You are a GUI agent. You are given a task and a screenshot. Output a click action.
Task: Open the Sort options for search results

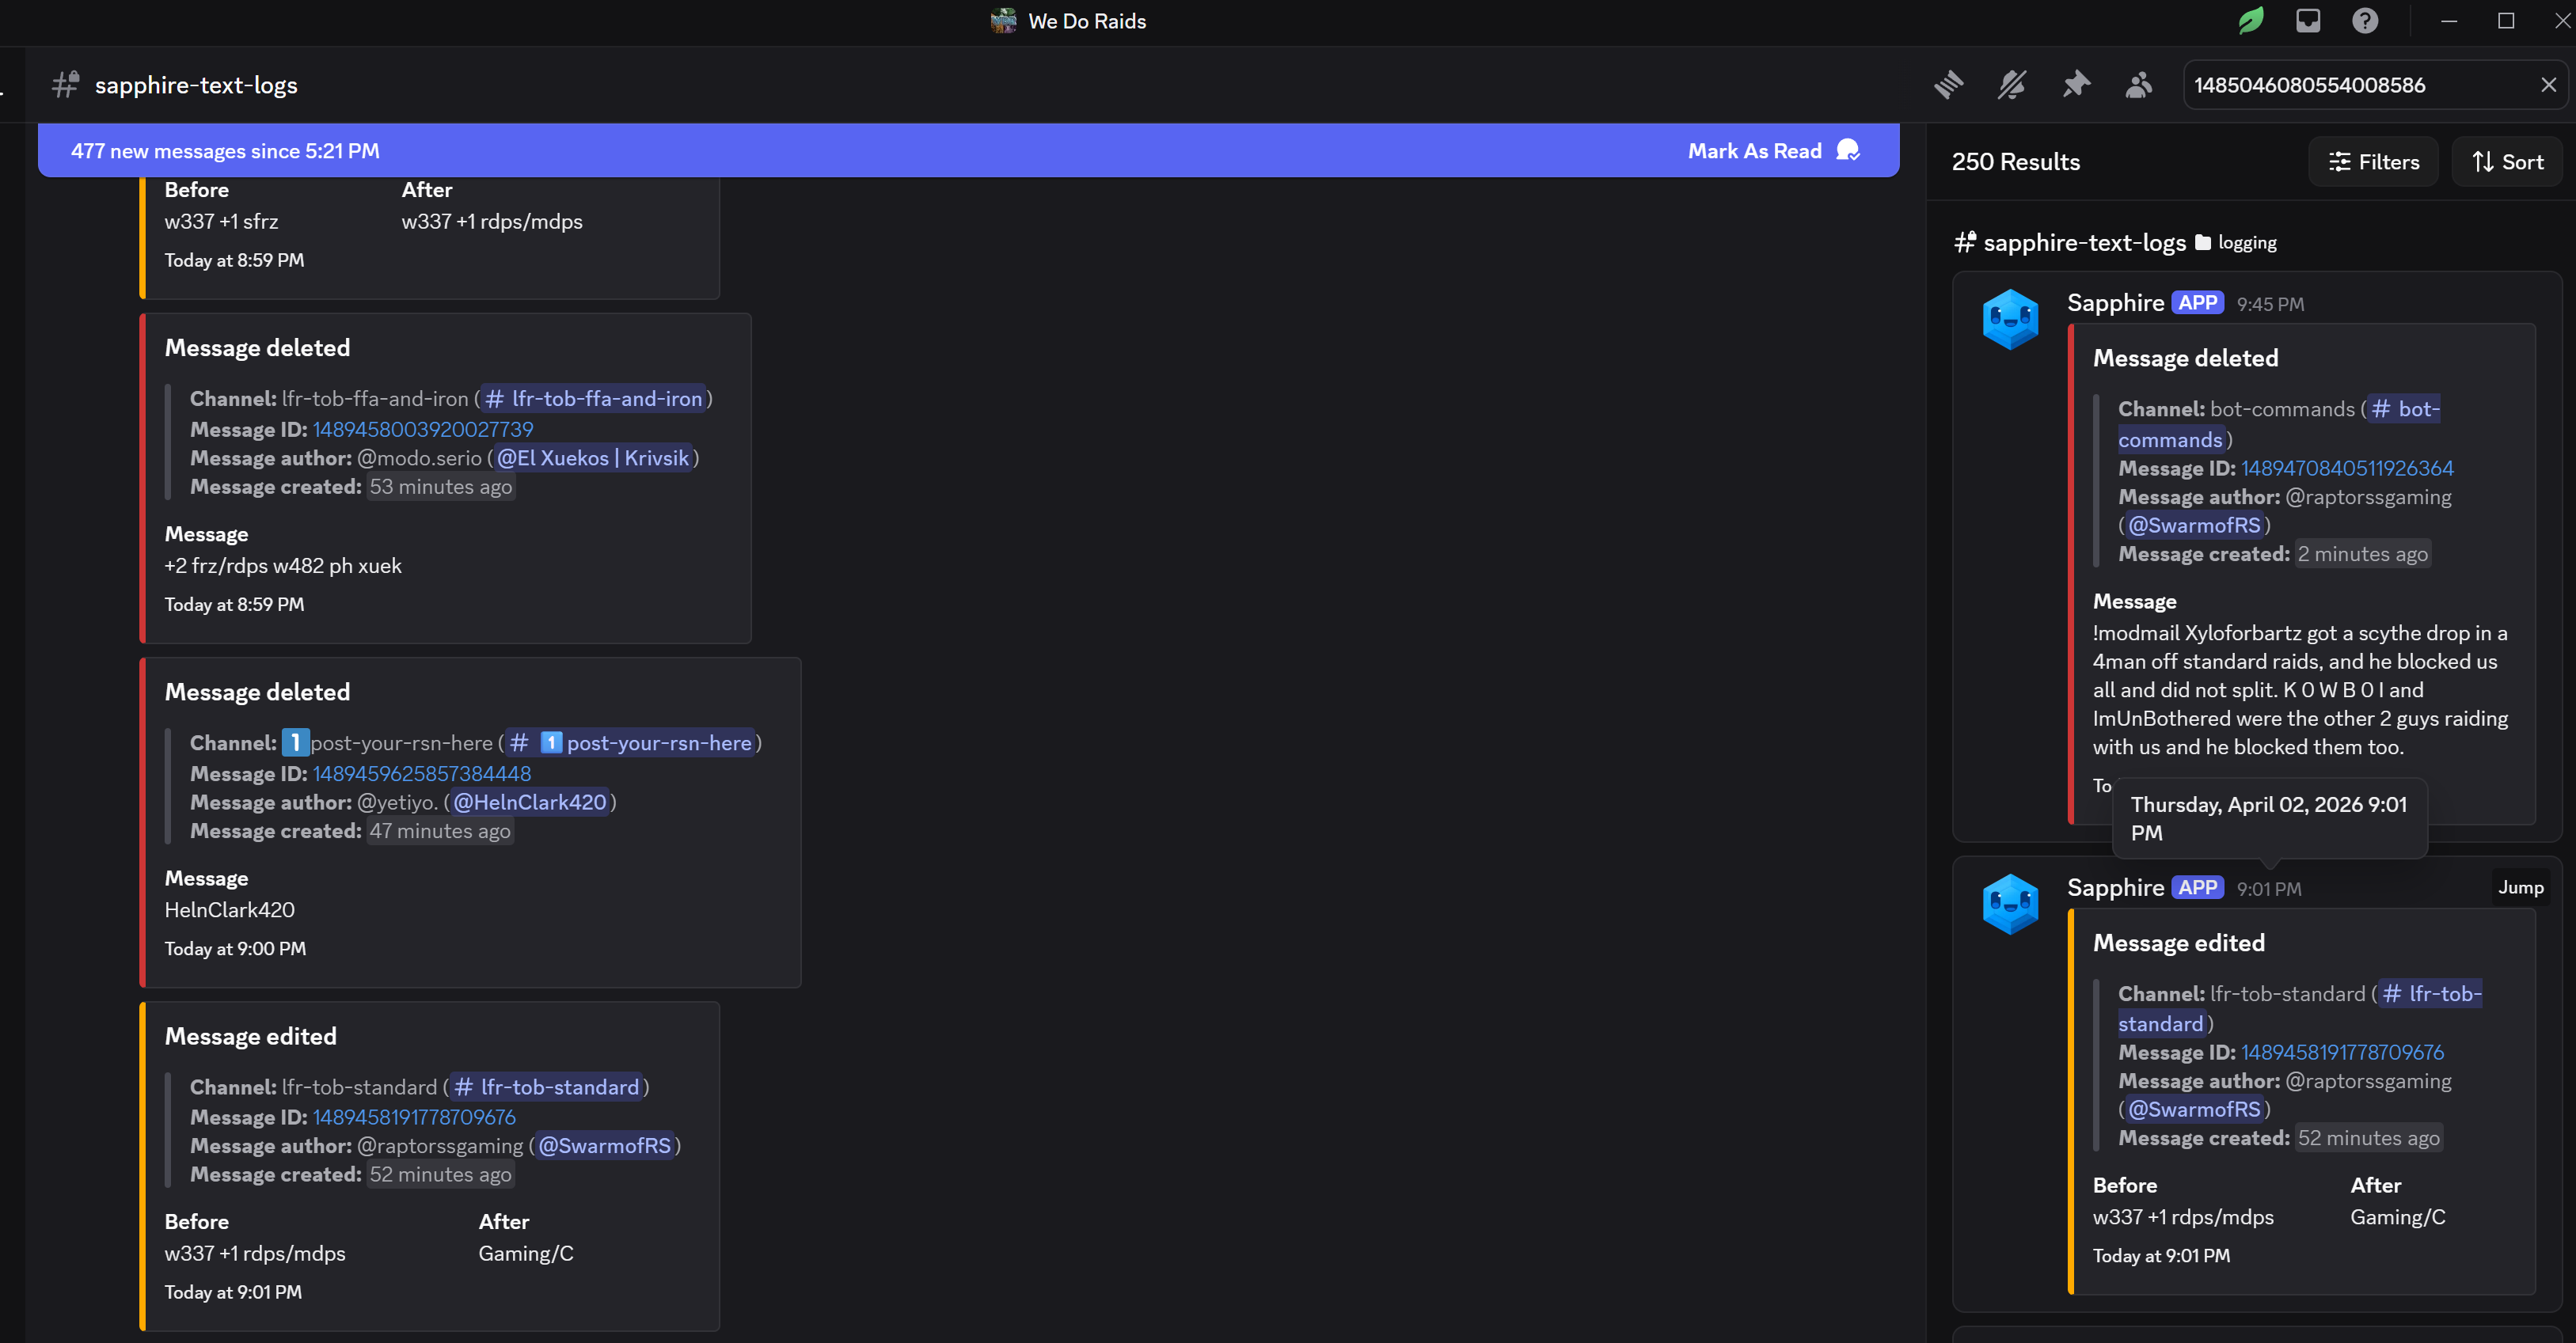tap(2506, 161)
